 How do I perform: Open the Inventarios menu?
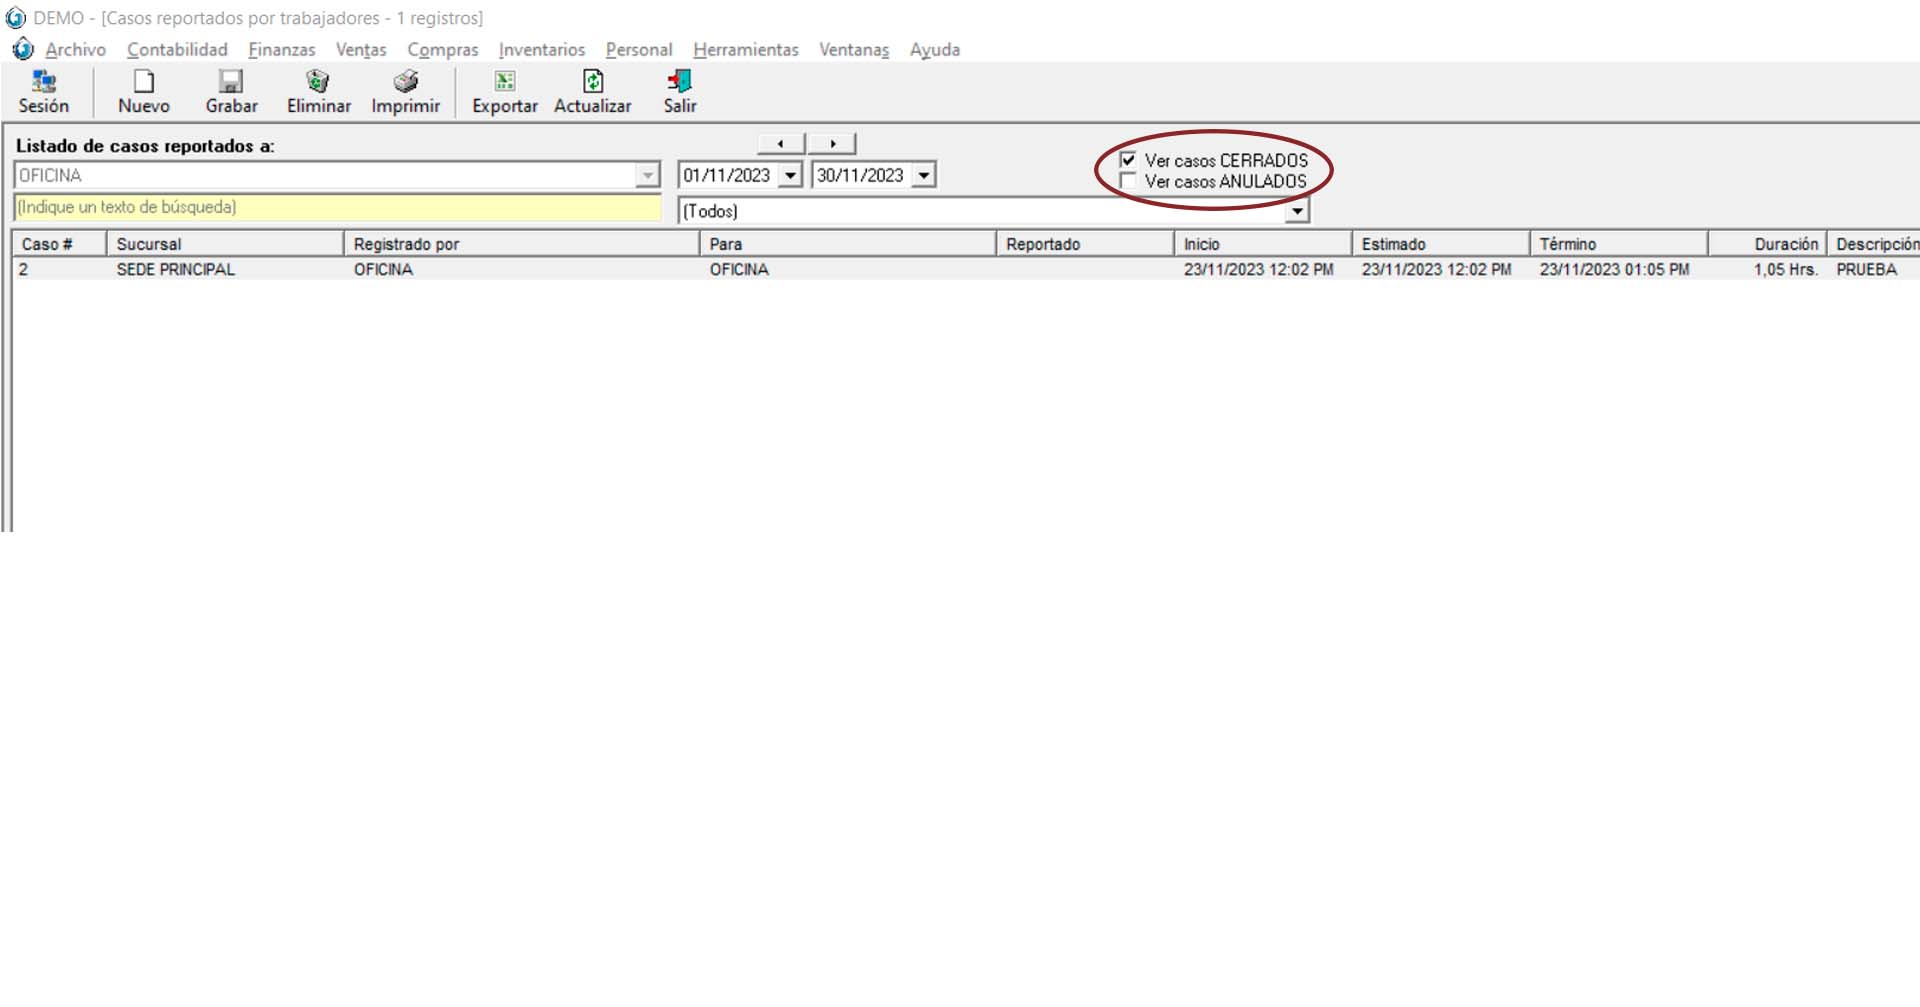point(541,50)
